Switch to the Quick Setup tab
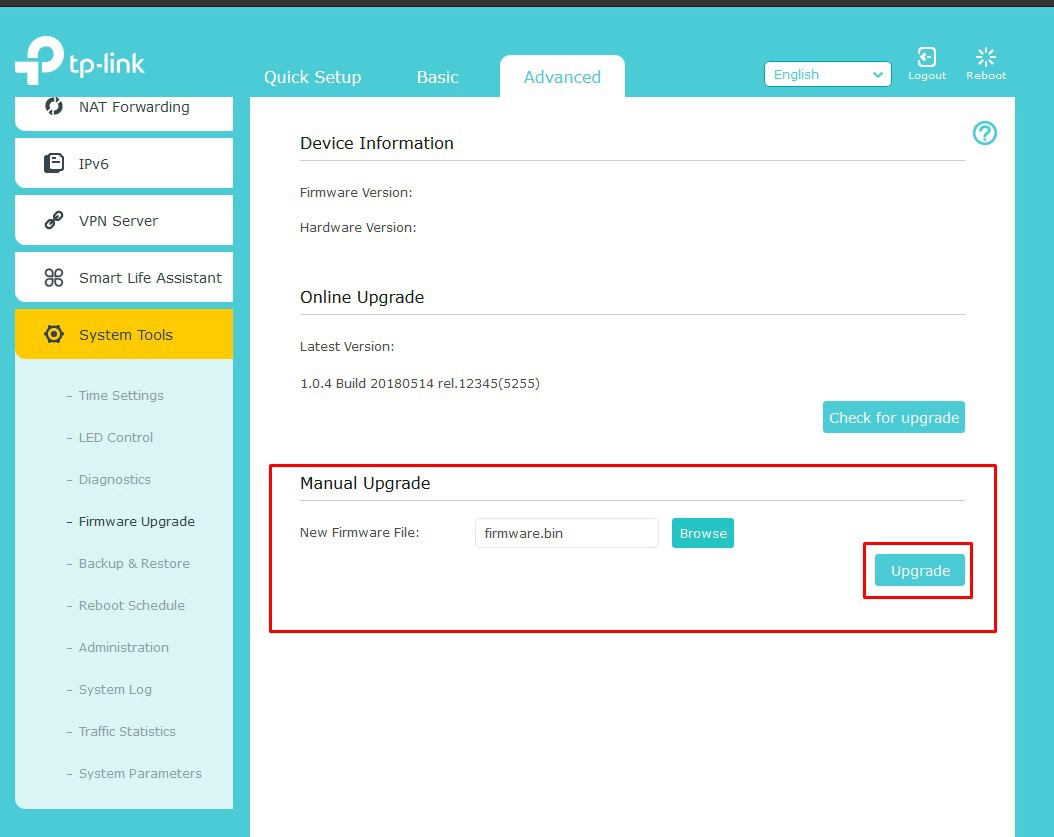The width and height of the screenshot is (1054, 837). point(312,77)
